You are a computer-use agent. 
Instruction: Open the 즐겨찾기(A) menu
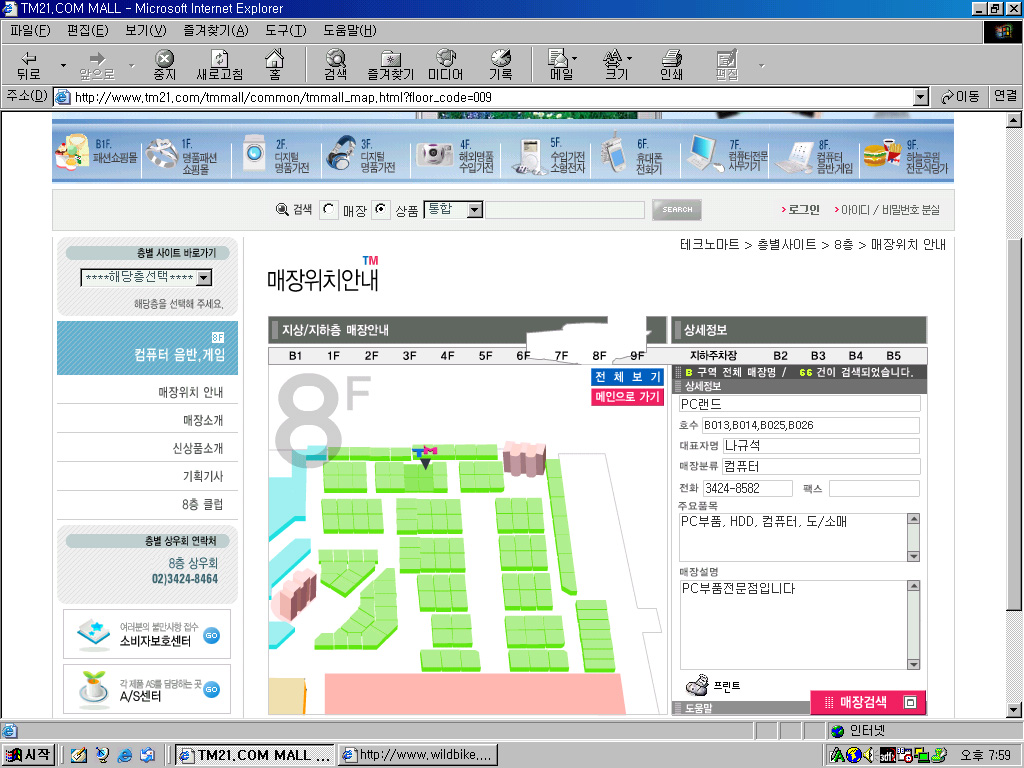(x=216, y=31)
